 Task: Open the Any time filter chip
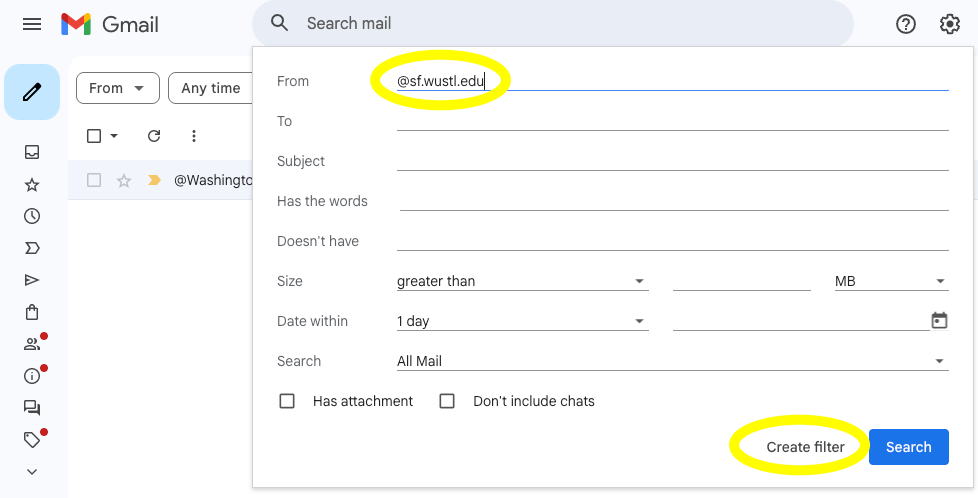tap(211, 88)
